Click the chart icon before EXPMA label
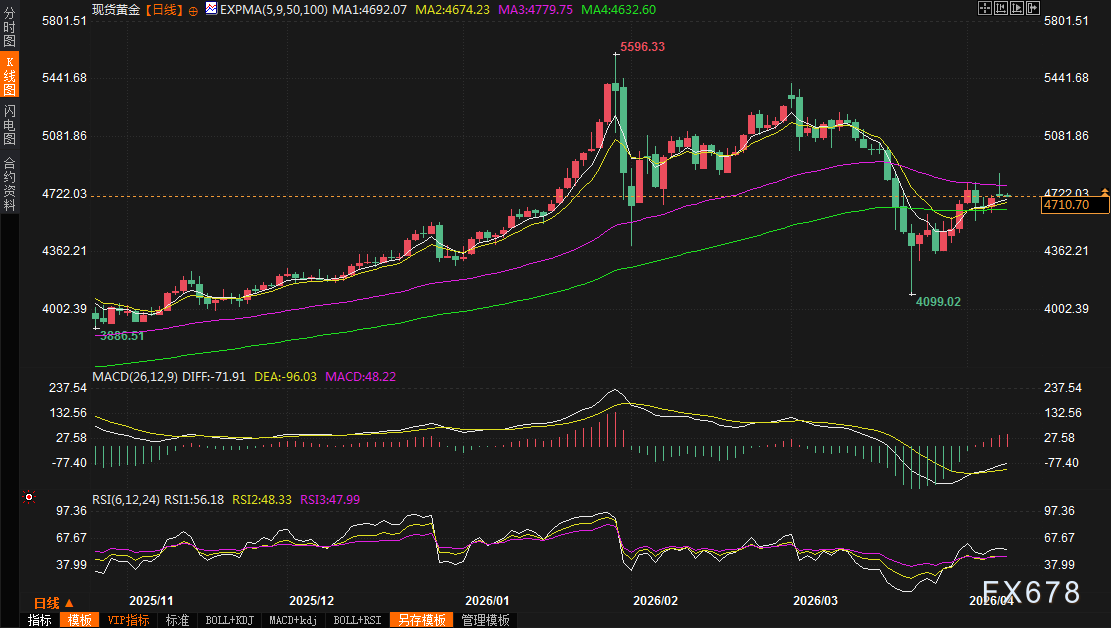Image resolution: width=1111 pixels, height=628 pixels. [211, 9]
